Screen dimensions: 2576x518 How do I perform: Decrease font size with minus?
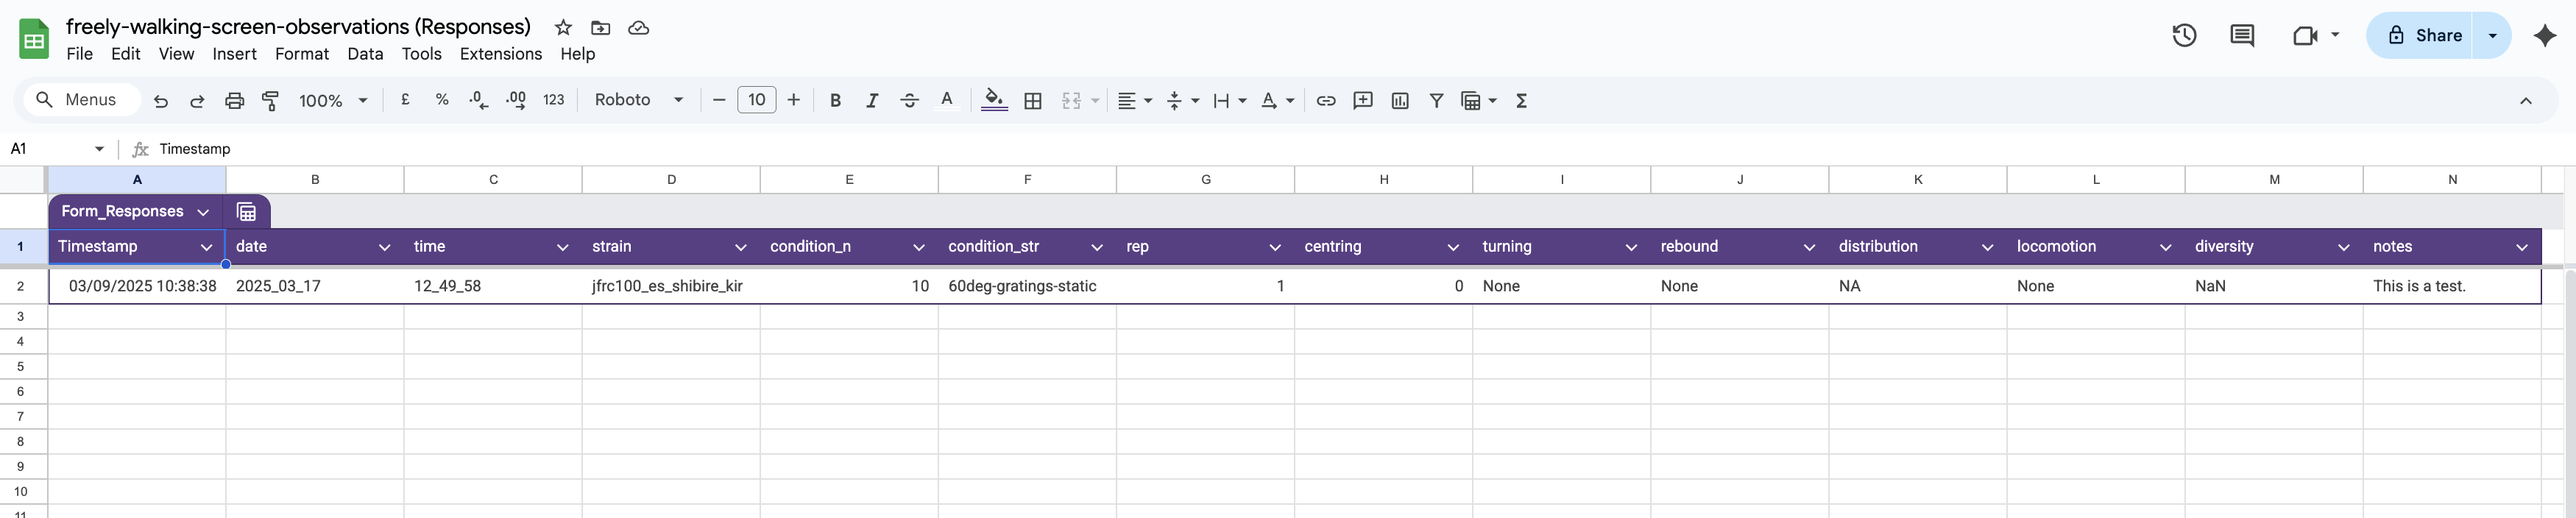pyautogui.click(x=718, y=100)
